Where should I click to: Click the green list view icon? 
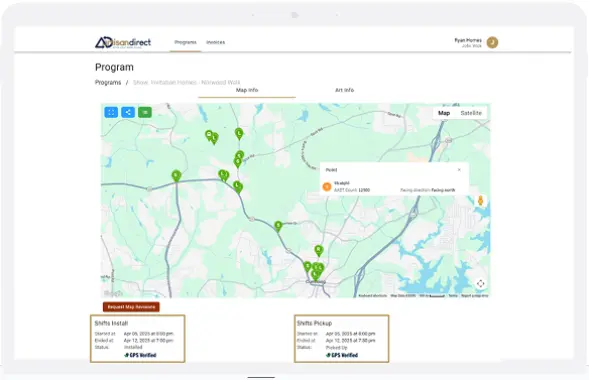pyautogui.click(x=145, y=112)
